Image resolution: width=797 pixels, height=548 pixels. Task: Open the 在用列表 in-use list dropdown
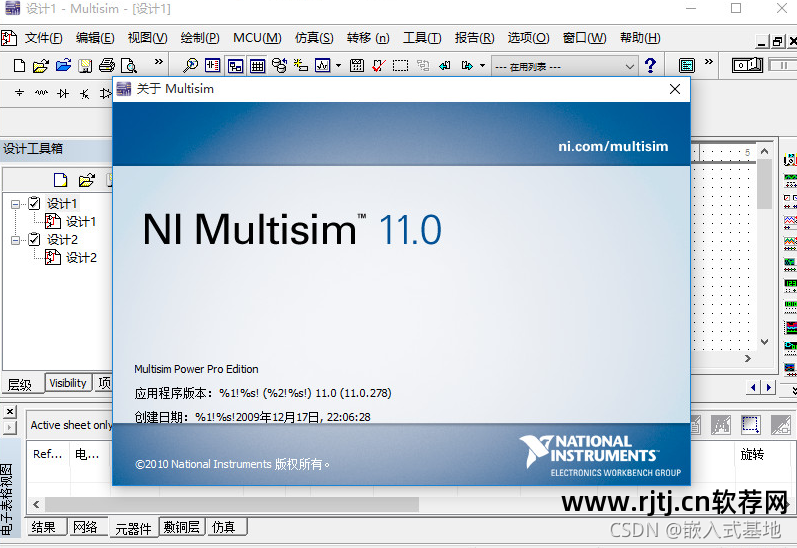[630, 66]
